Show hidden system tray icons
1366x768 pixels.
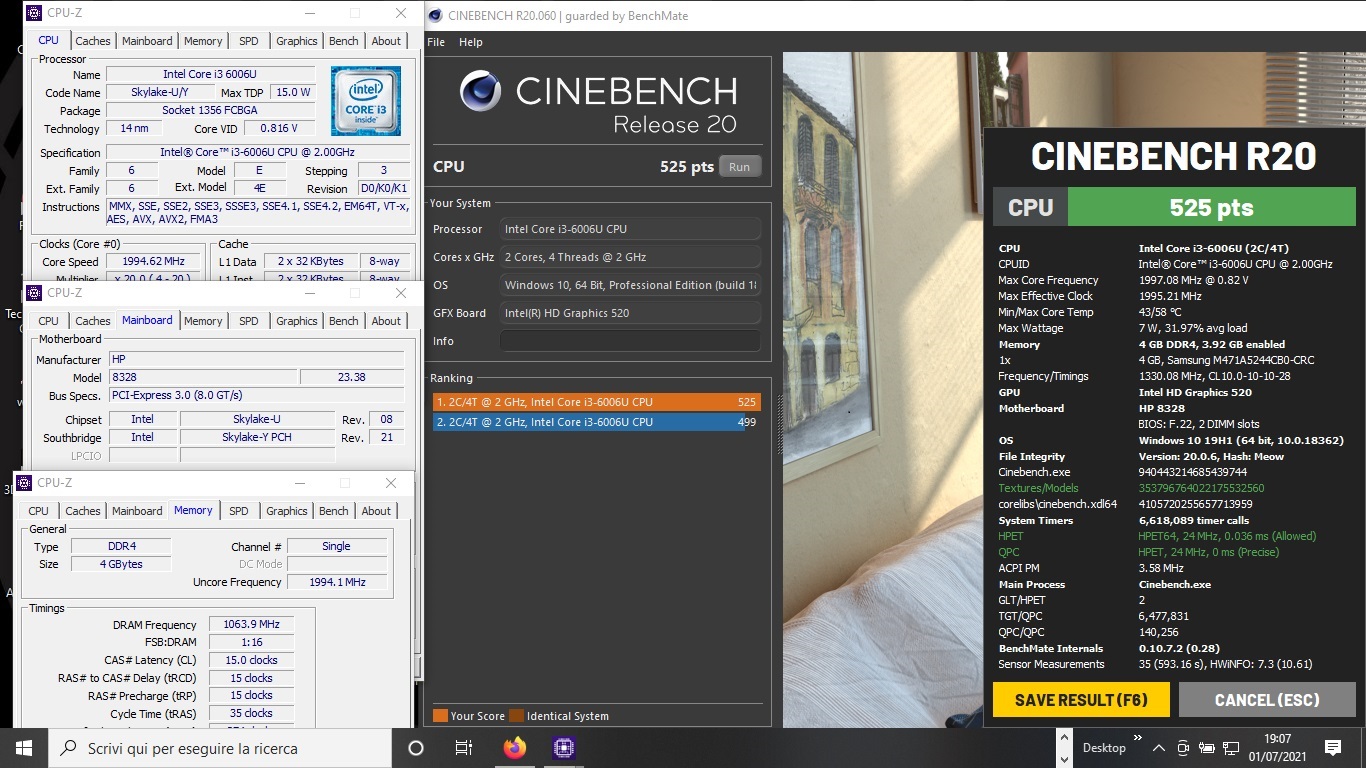tap(1158, 748)
